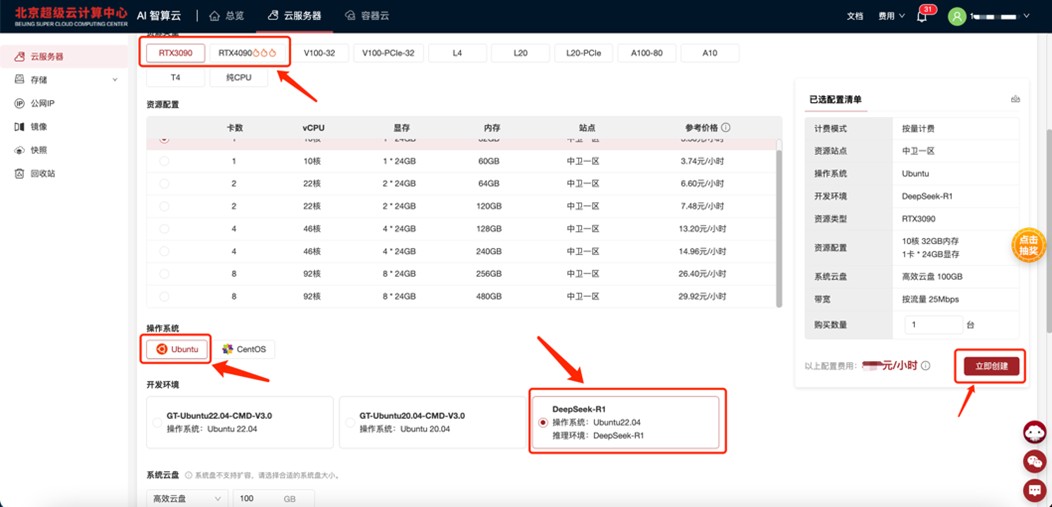Choose the Ubuntu operating system

point(177,349)
